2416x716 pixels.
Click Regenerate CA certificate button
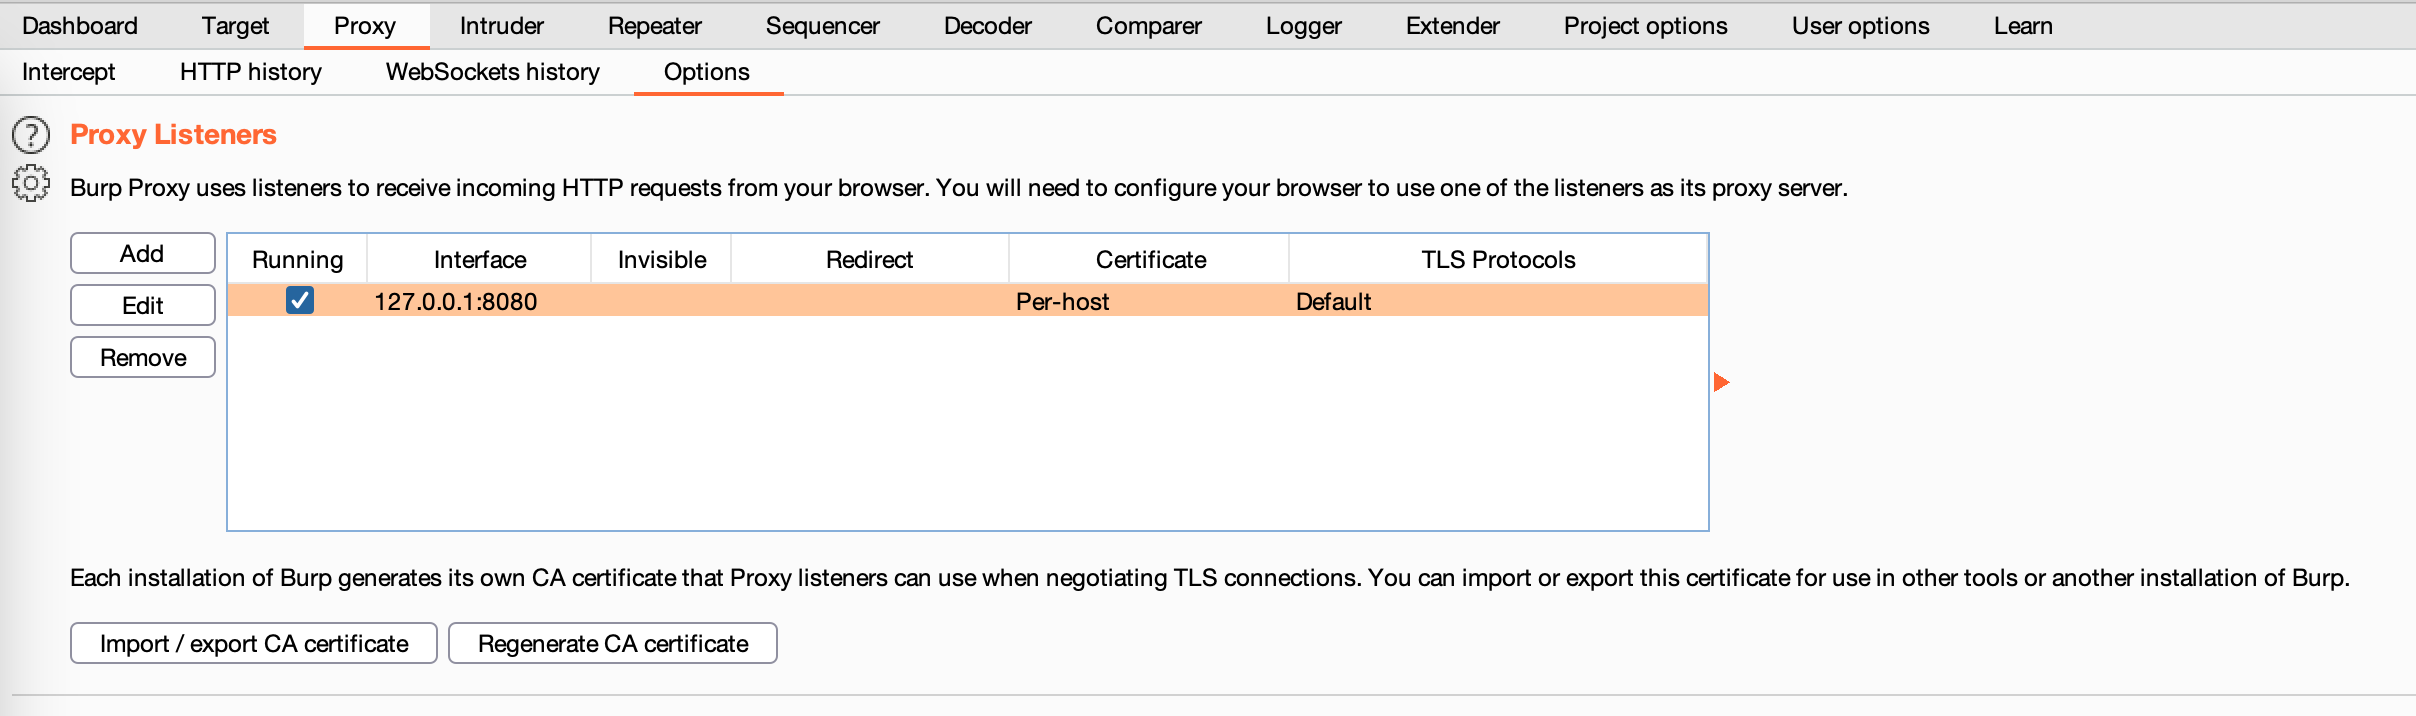pos(613,643)
